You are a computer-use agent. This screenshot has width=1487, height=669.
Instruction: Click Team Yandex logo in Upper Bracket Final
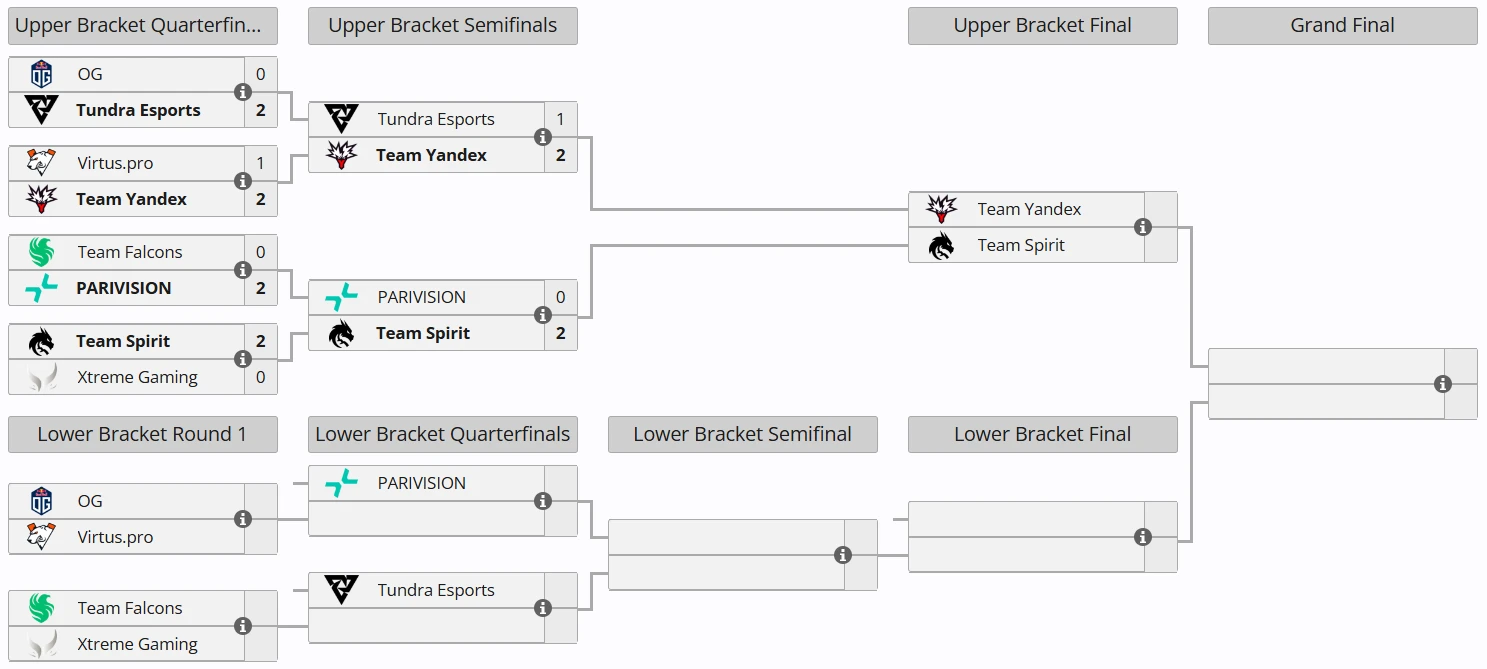tap(941, 209)
